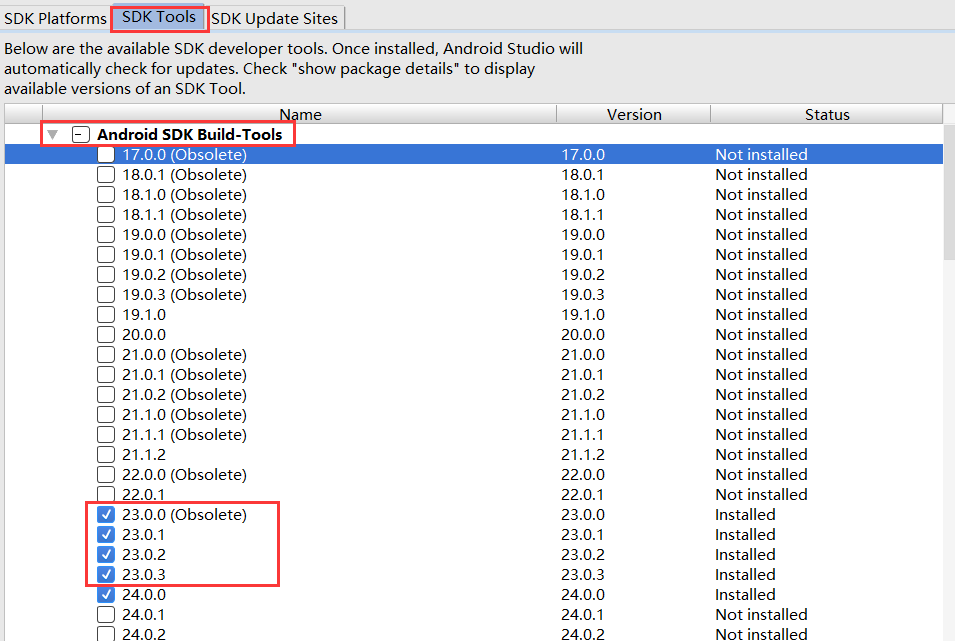
Task: Select the '18.1.1 (Obsolete)' row label
Action: click(185, 214)
